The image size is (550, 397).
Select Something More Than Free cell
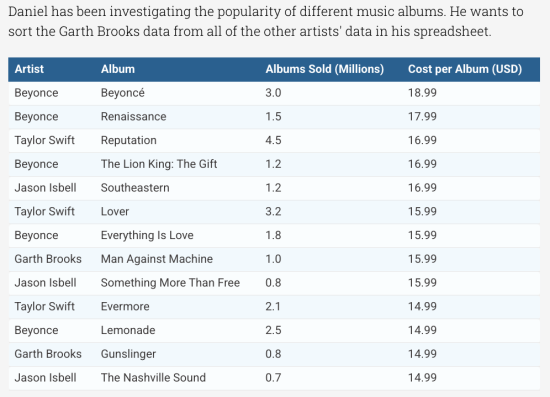(170, 283)
